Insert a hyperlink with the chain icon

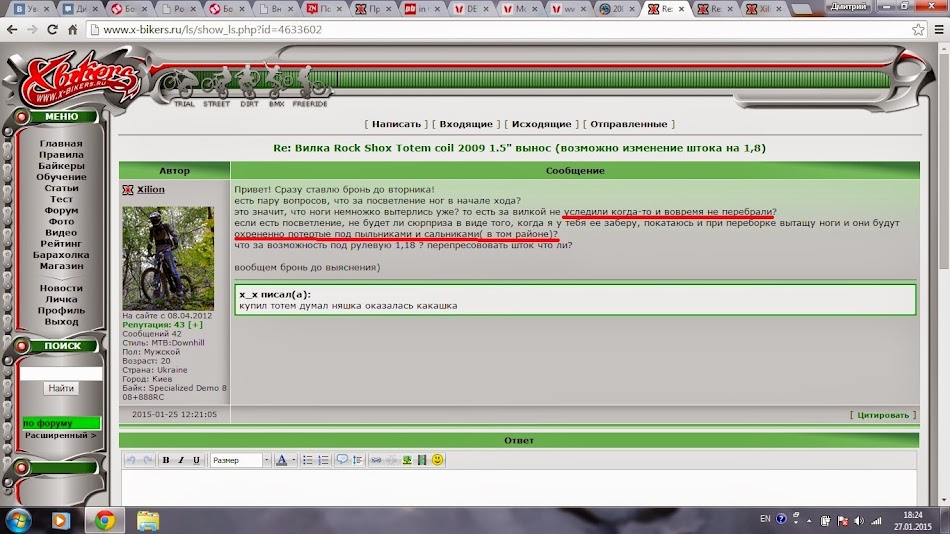[376, 460]
